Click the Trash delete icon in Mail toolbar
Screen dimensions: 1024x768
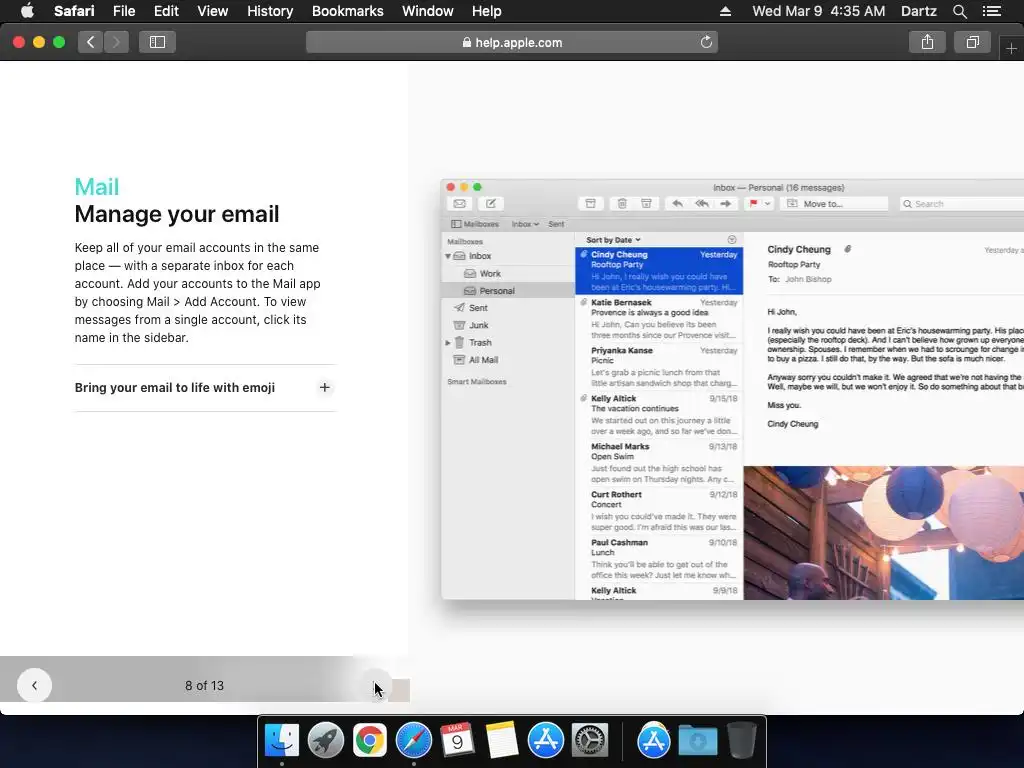click(x=622, y=204)
